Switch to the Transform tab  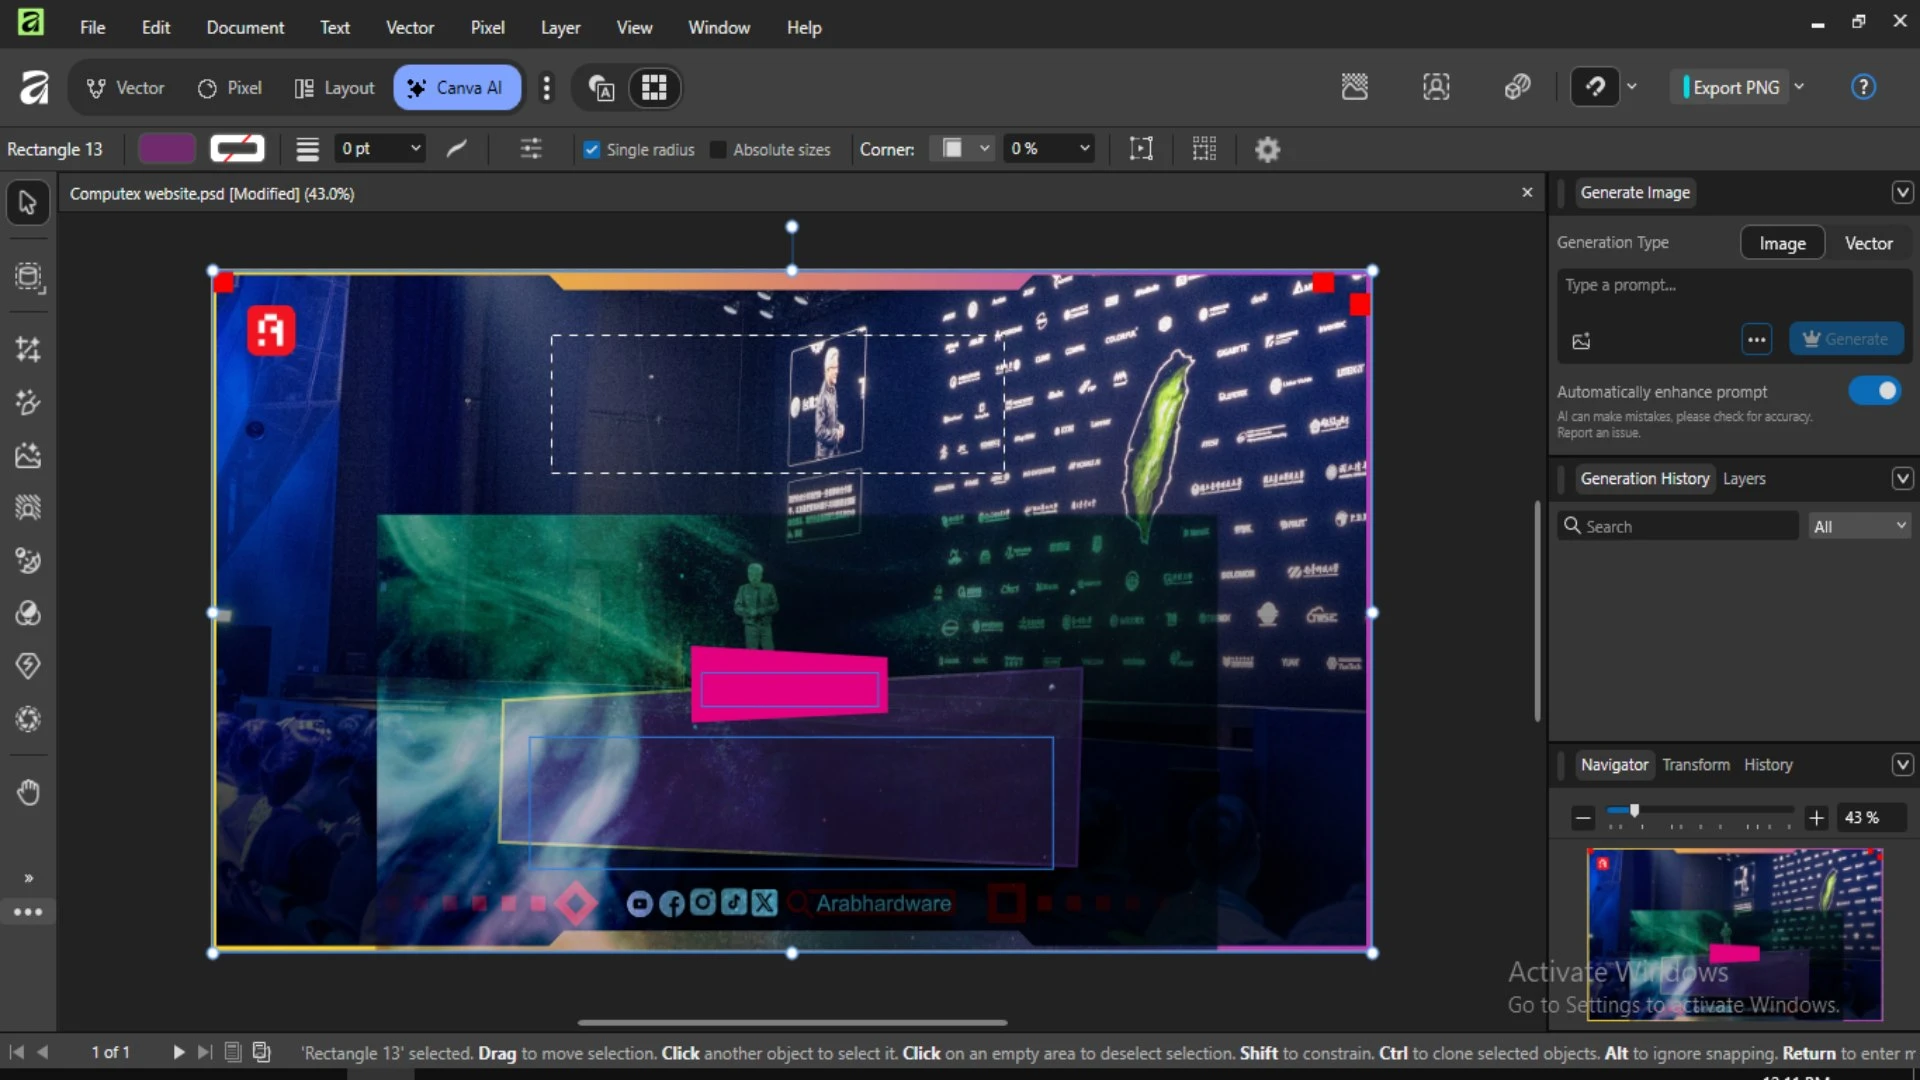coord(1695,765)
